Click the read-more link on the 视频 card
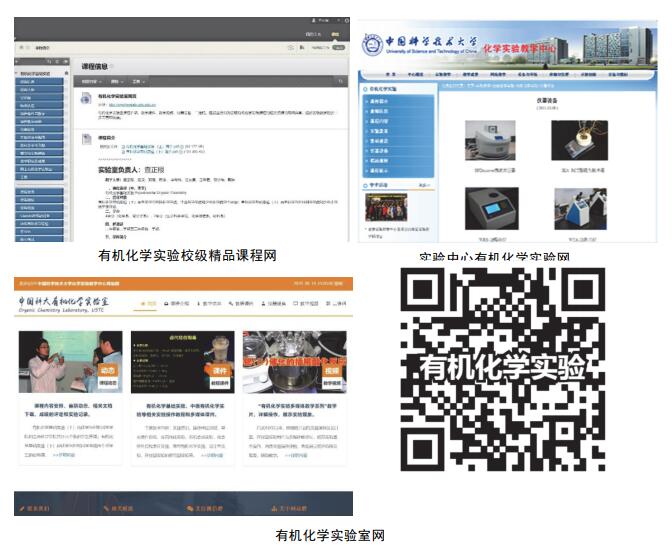The image size is (672, 555). pyautogui.click(x=296, y=455)
